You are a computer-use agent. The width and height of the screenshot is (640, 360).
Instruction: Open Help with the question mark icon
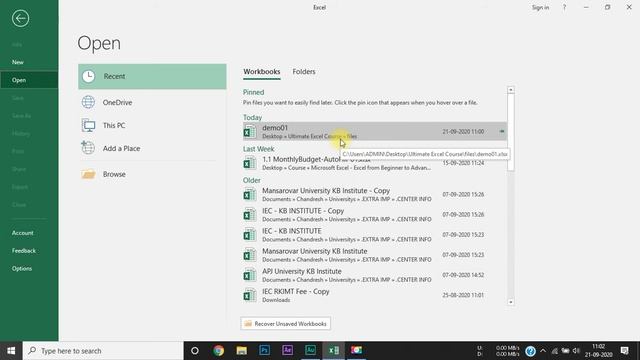564,7
